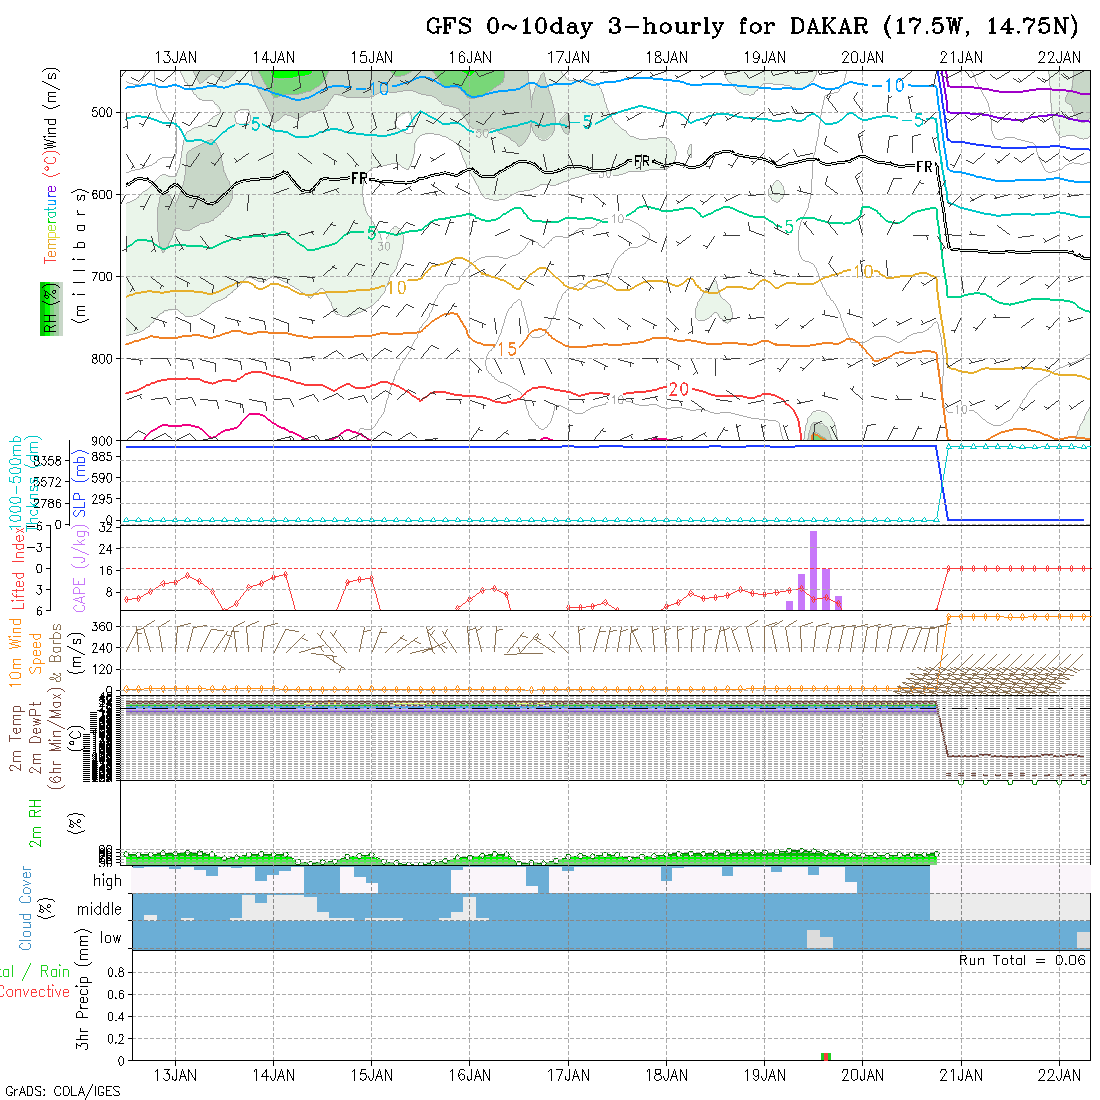This screenshot has height=1100, width=1100.
Task: Click the low cloud cover row label
Action: pos(110,938)
